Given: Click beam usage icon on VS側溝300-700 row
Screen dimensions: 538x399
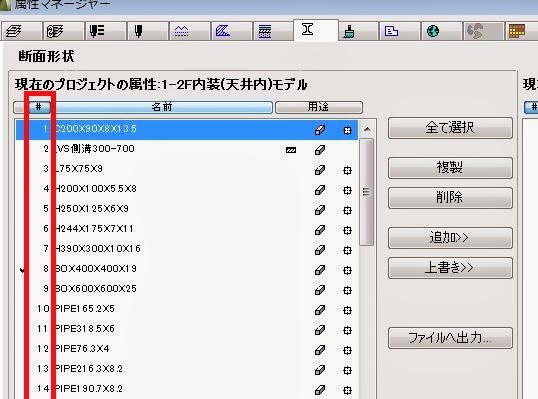Looking at the screenshot, I should [320, 150].
